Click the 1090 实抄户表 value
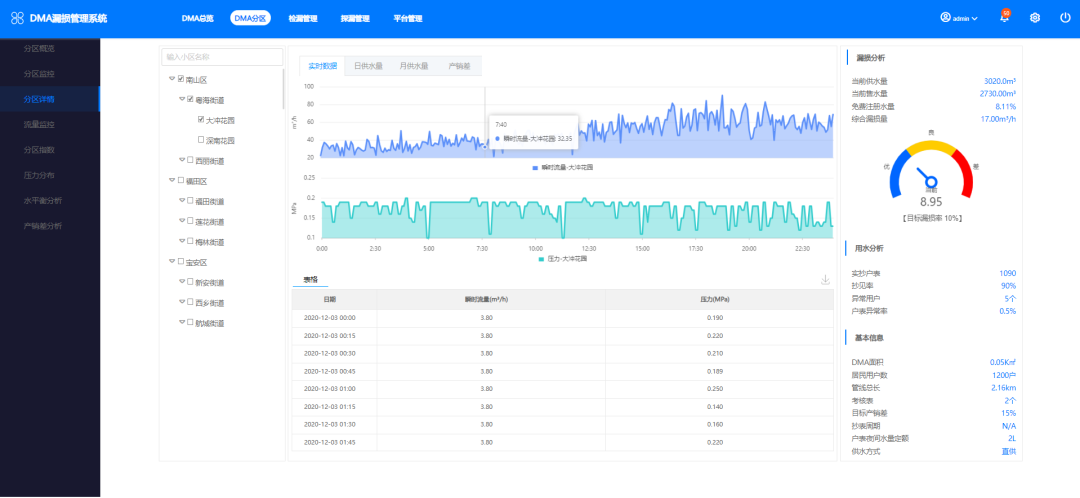 click(1008, 273)
